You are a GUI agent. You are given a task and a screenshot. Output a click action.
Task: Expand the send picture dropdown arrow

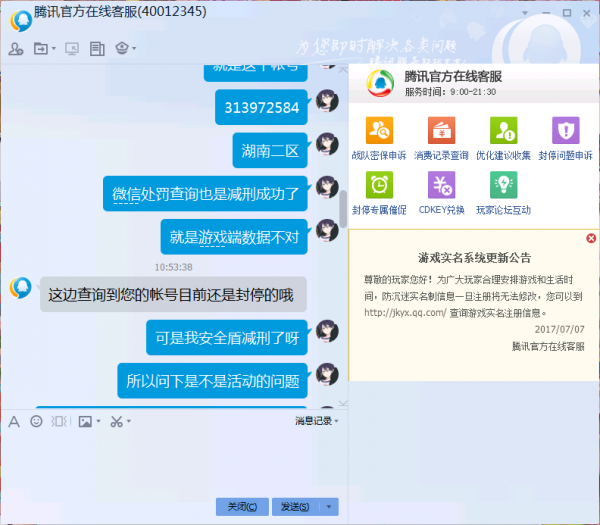98,421
